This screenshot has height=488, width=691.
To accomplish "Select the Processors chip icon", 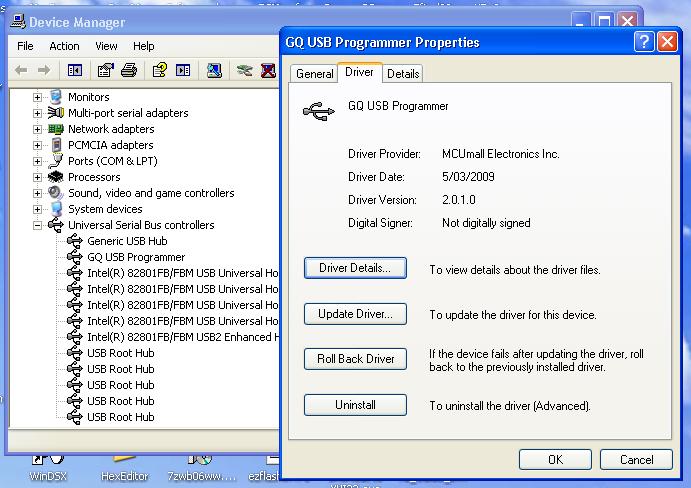I will tap(56, 177).
